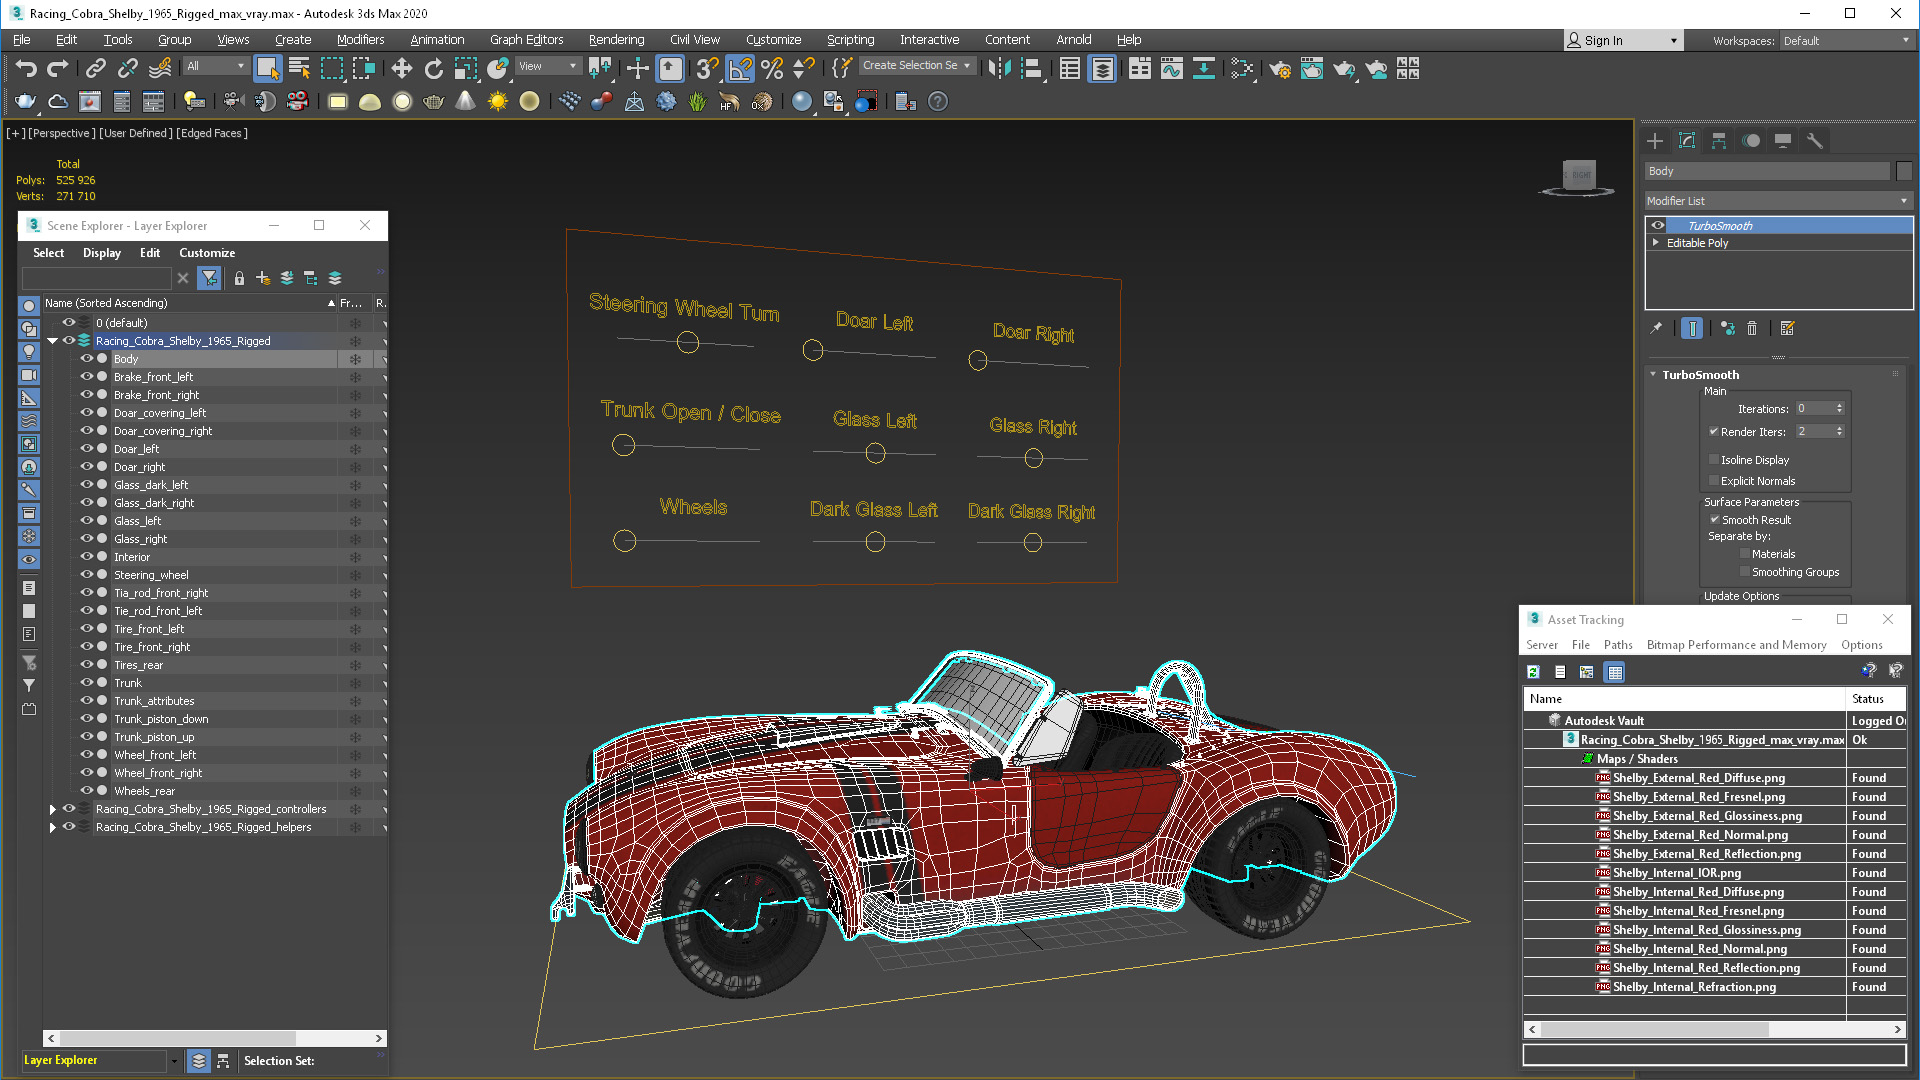Open Paths menu in Asset Tracking
Viewport: 1920px width, 1080px height.
pos(1617,645)
